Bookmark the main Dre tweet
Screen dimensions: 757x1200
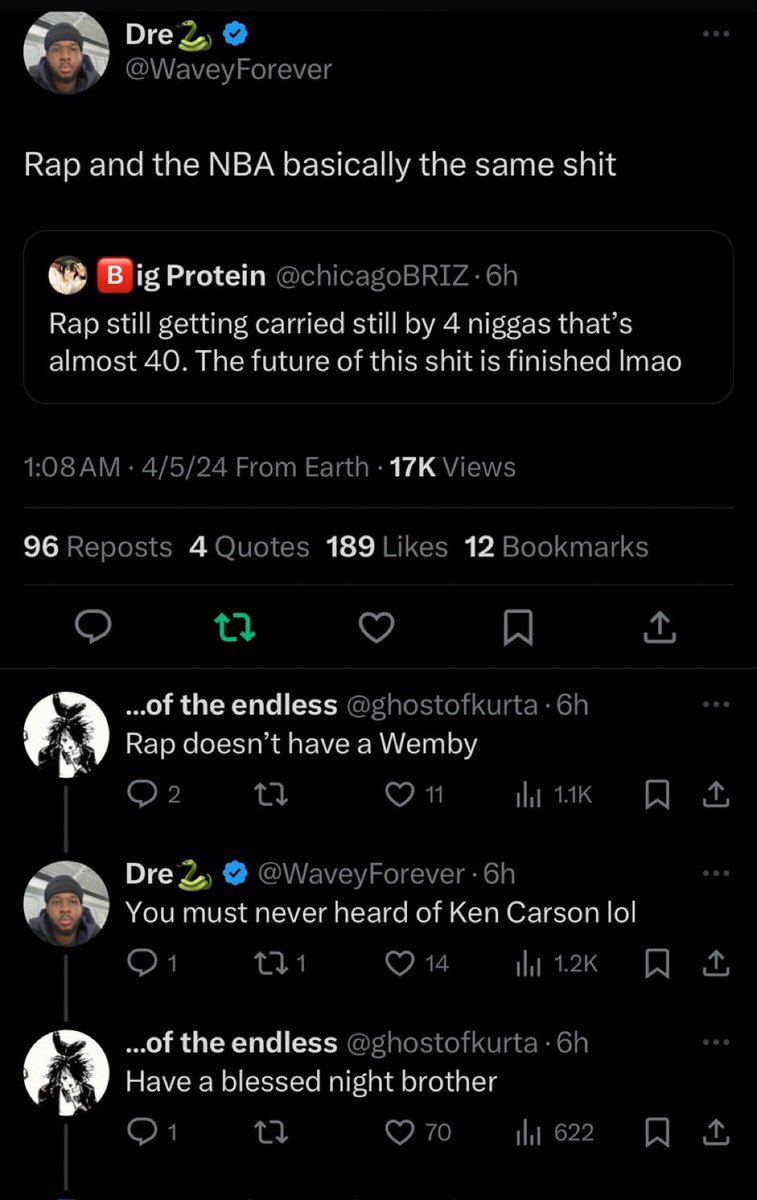517,627
